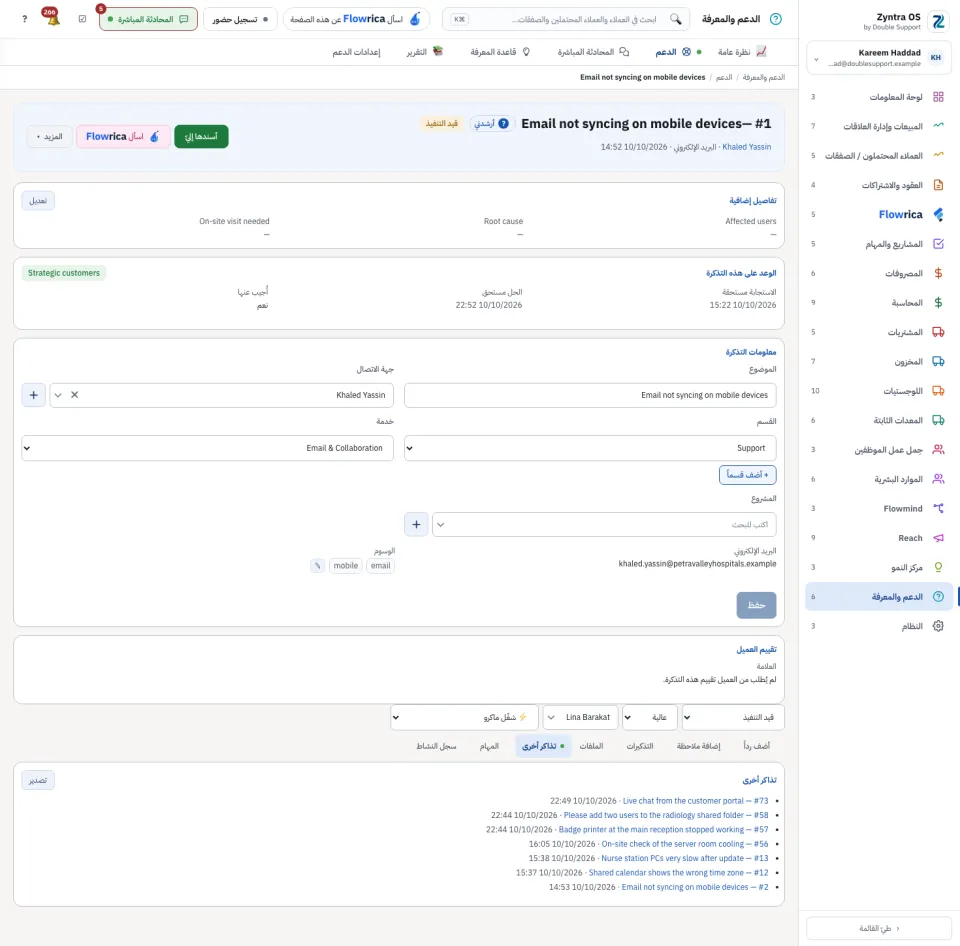Open ticket #57 Badge printer link

click(x=663, y=830)
